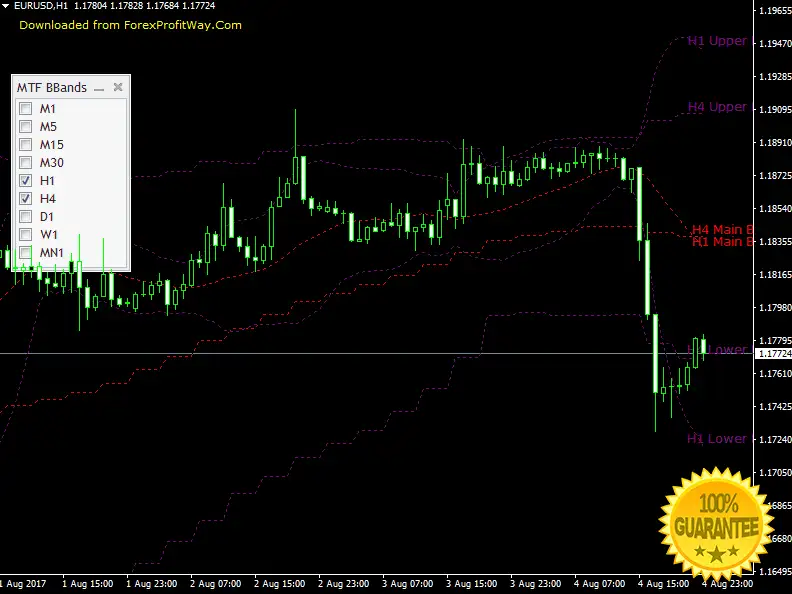The image size is (792, 594).
Task: Click the 3 Aug 15:00 time label
Action: coord(471,584)
